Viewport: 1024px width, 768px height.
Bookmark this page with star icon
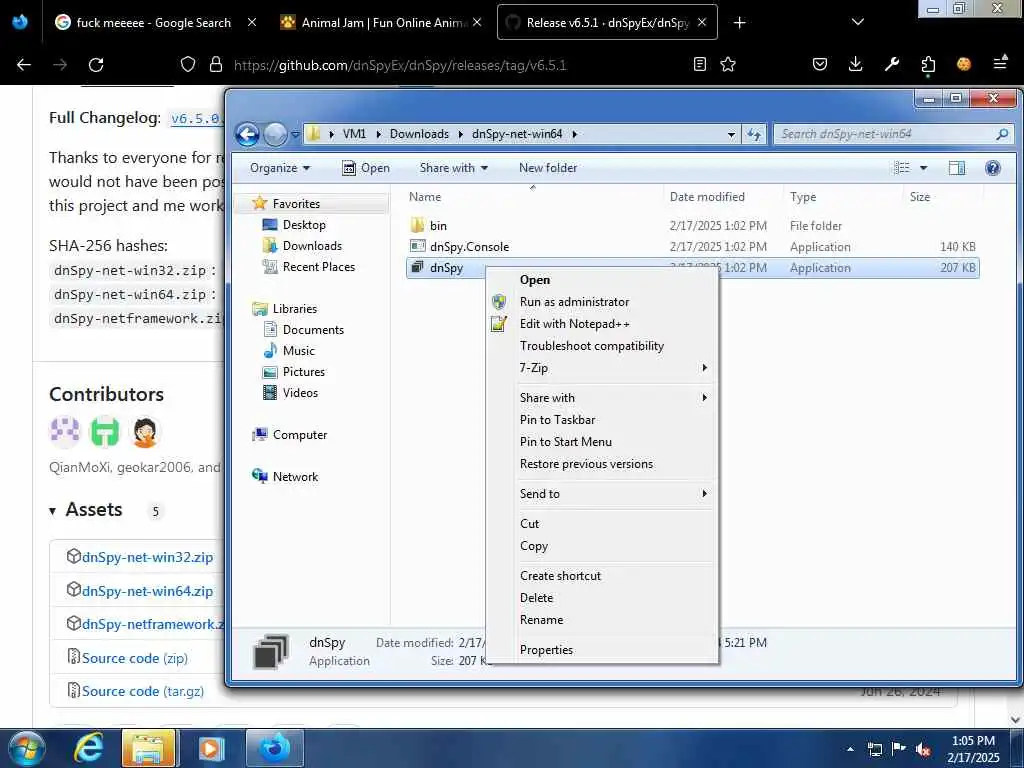(x=728, y=64)
